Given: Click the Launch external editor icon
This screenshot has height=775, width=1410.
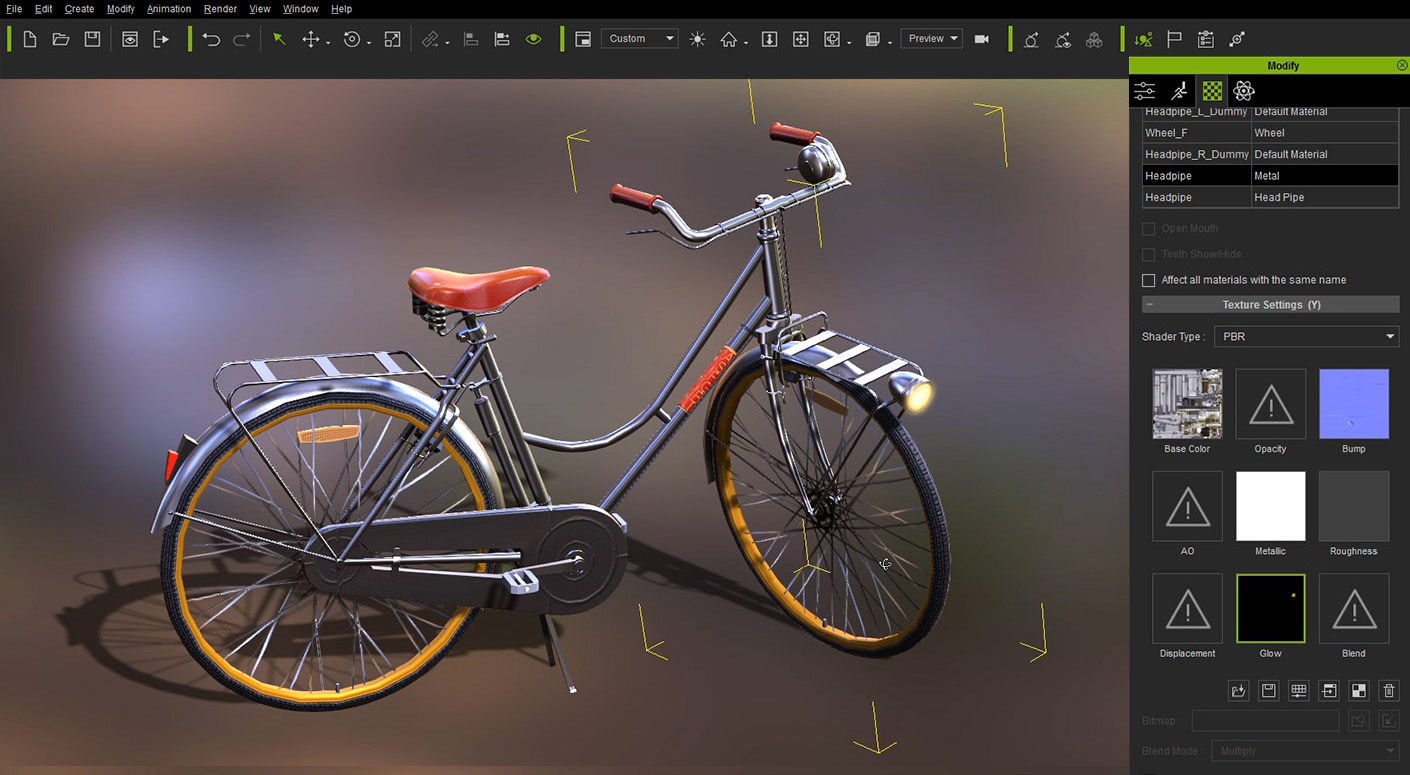Looking at the screenshot, I should (x=1329, y=691).
